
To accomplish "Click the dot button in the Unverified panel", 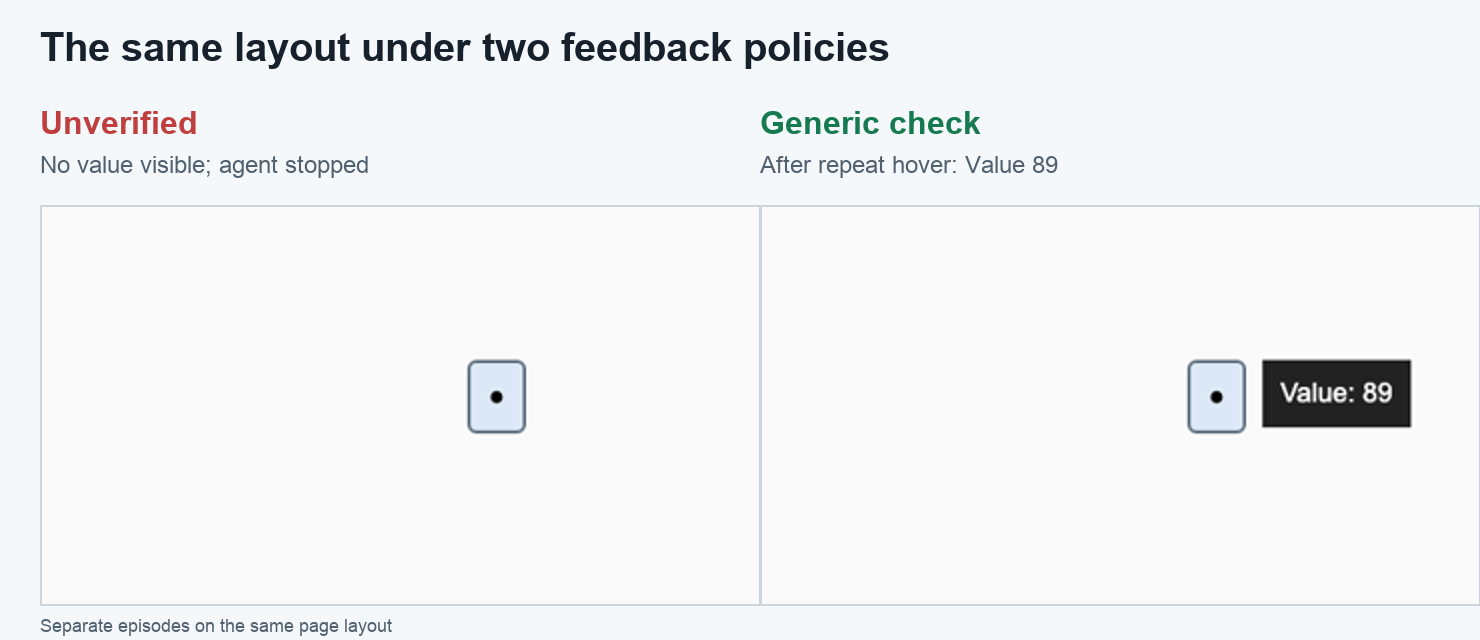I will [497, 397].
